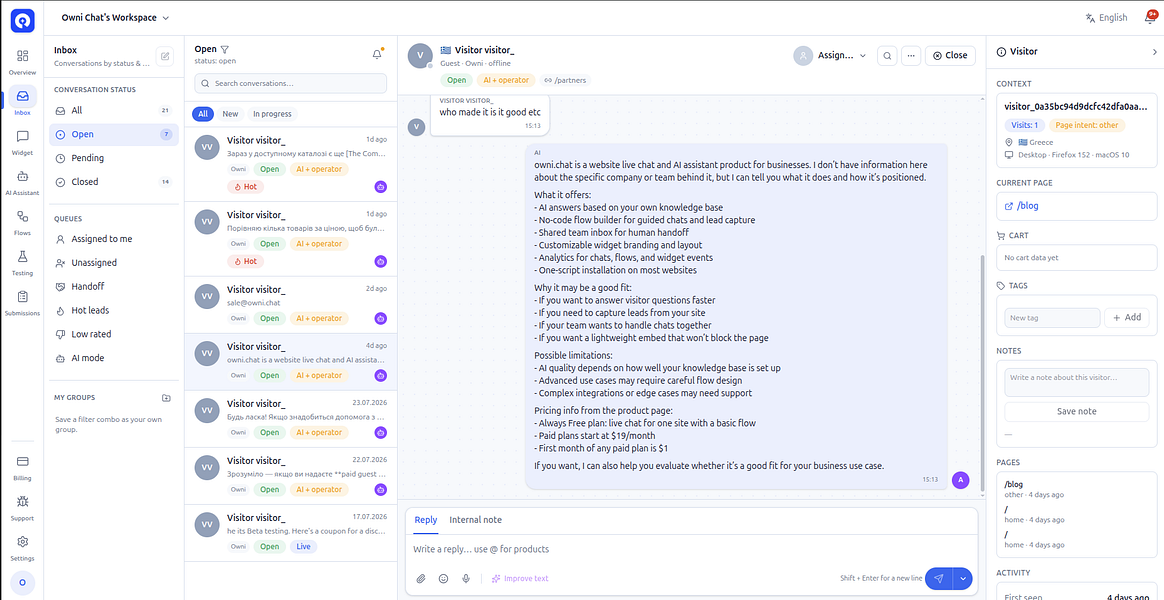Collapse the Visitor panel with chevron
Viewport: 1164px width, 600px height.
pyautogui.click(x=1154, y=52)
